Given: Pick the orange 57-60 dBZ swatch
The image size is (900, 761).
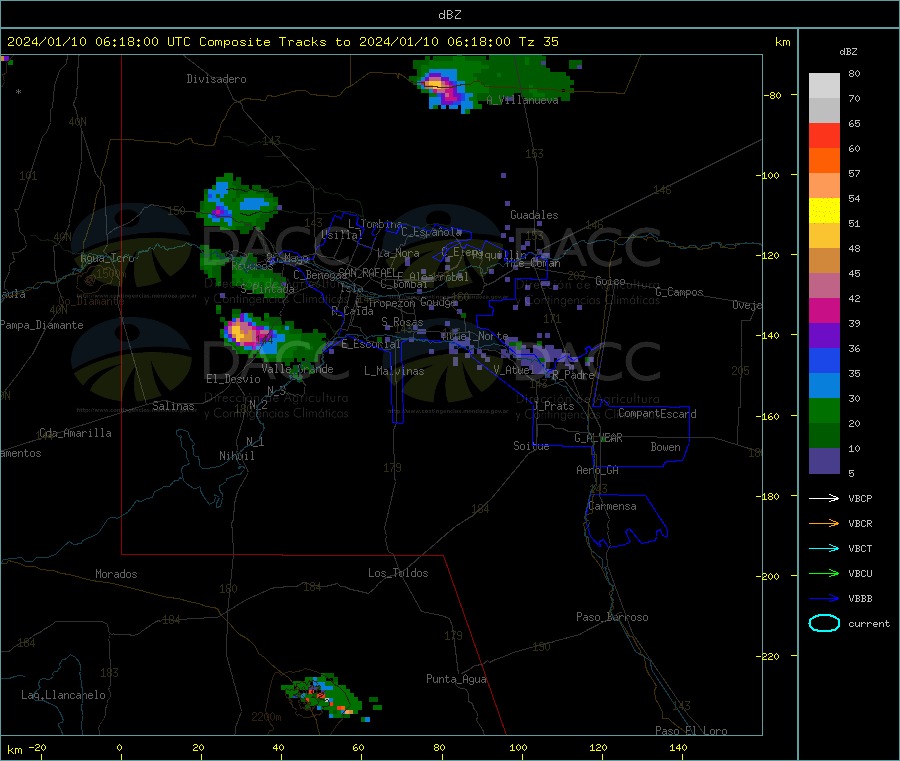Looking at the screenshot, I should pyautogui.click(x=824, y=161).
